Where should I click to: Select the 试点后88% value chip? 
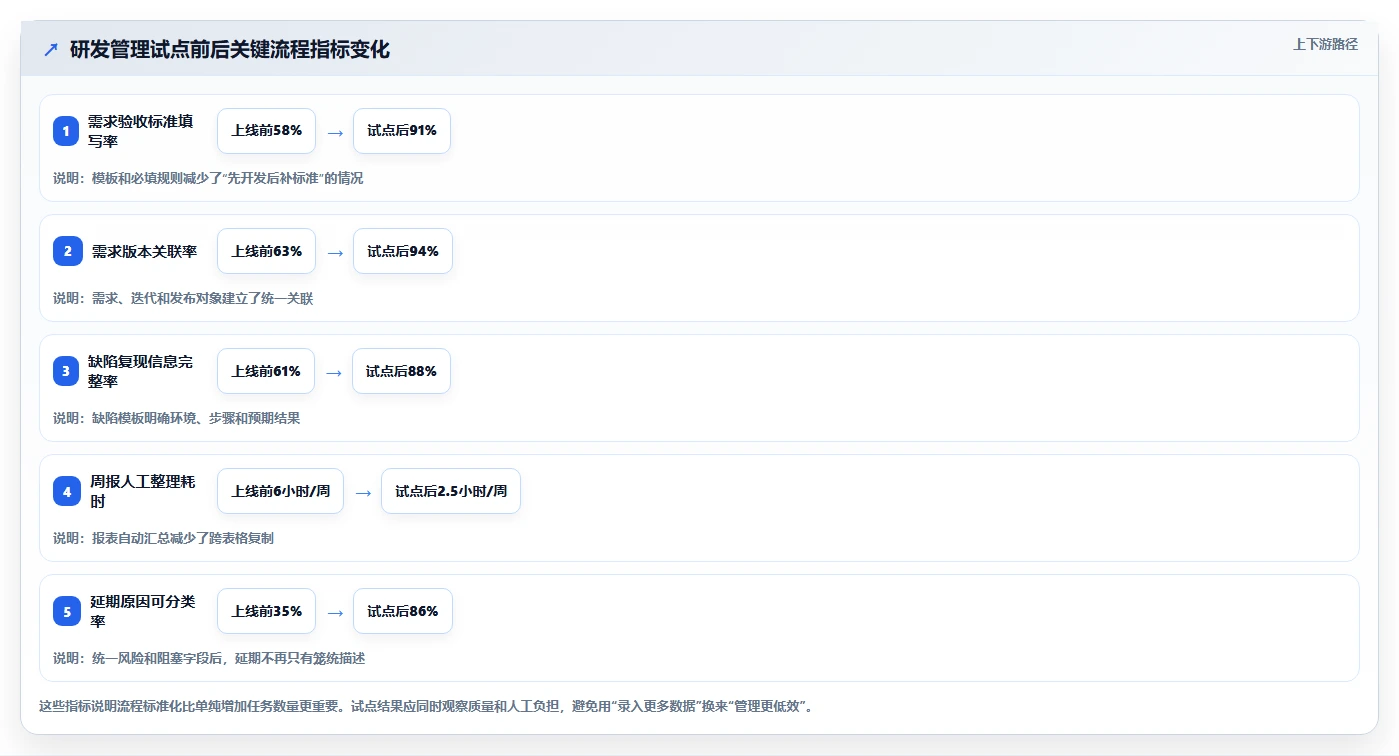(401, 371)
